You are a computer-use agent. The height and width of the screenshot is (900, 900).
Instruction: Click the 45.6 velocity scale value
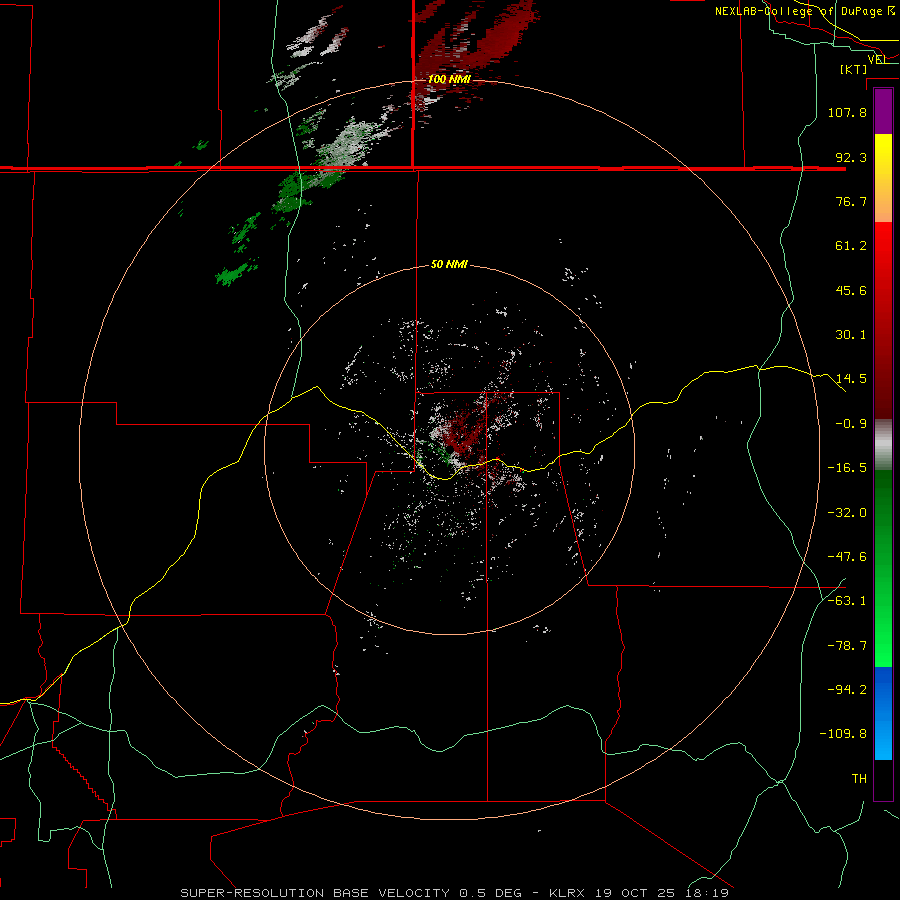pos(851,290)
